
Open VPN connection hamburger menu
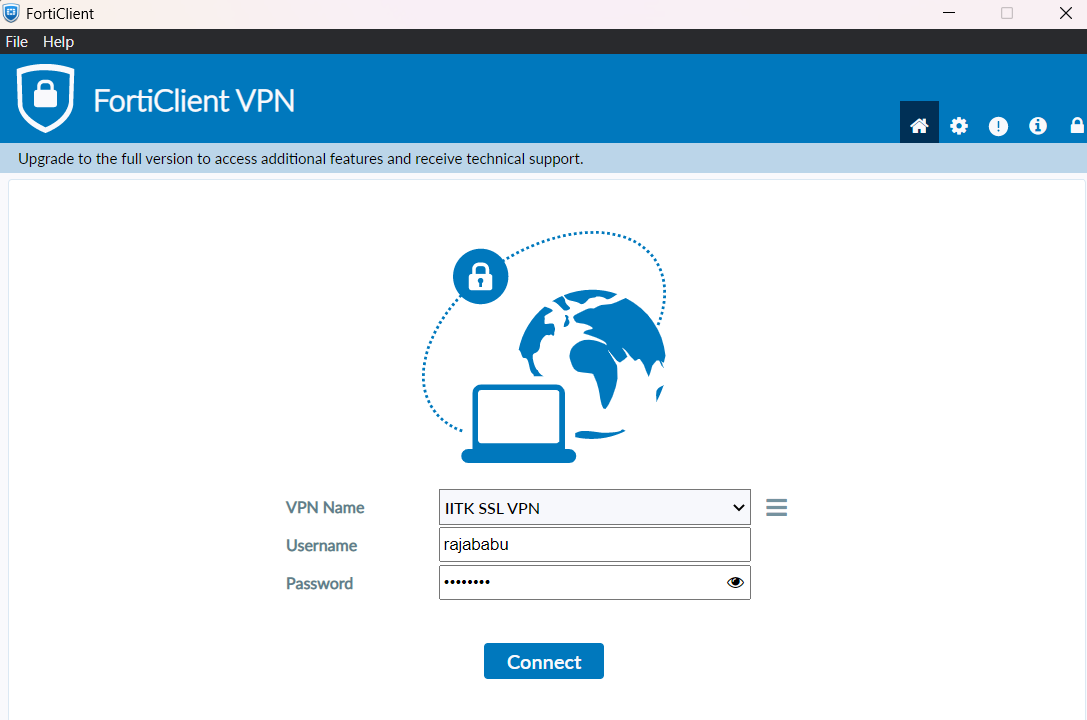[x=776, y=507]
